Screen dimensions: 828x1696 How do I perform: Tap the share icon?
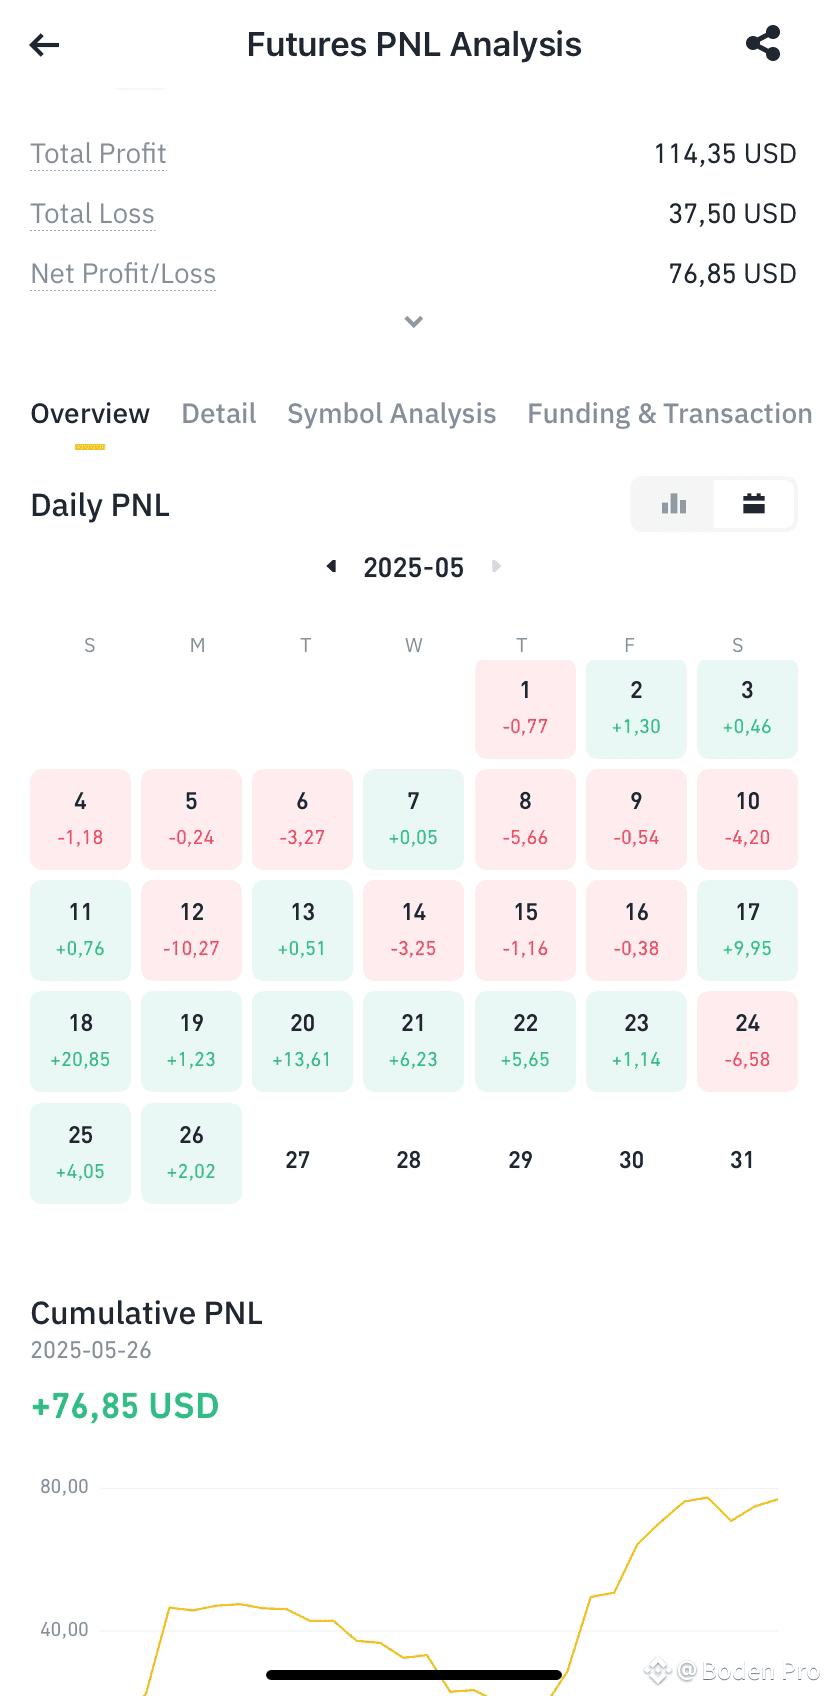pos(763,44)
